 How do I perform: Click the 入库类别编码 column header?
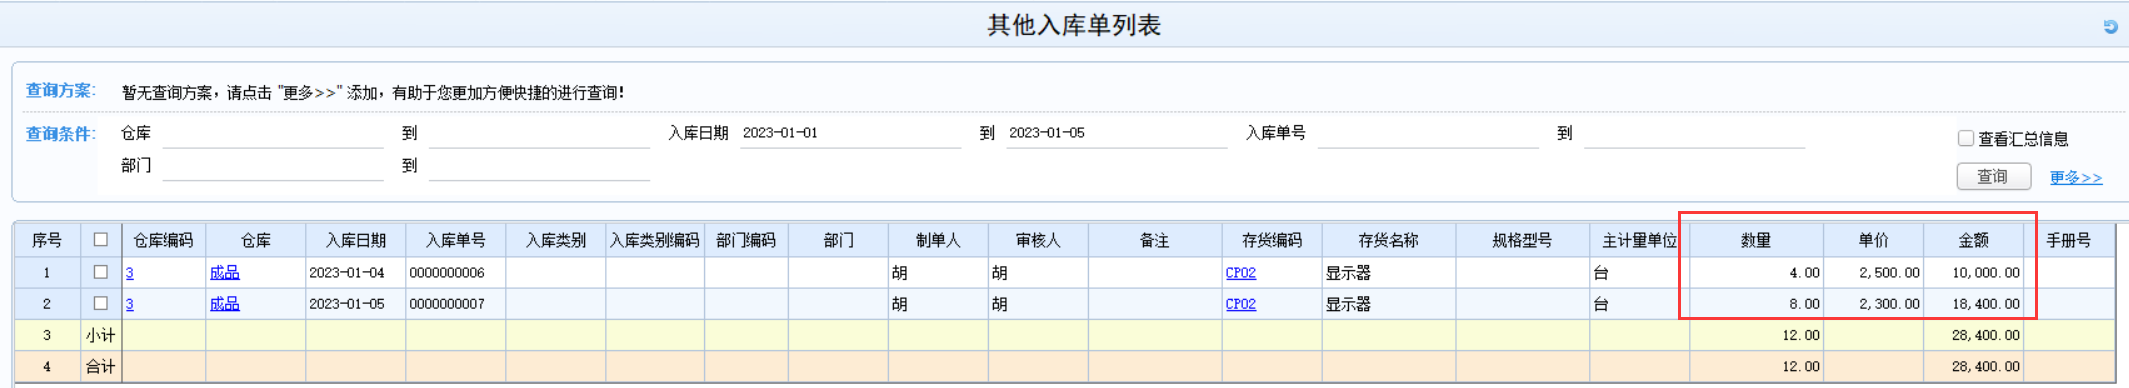point(655,240)
